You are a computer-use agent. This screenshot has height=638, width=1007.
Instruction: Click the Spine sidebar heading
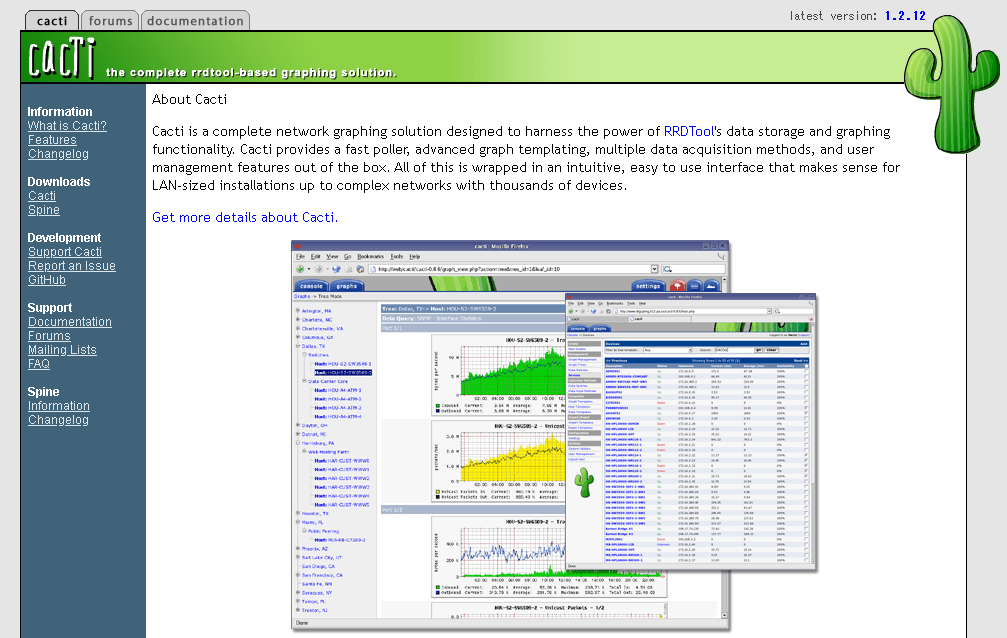(43, 392)
